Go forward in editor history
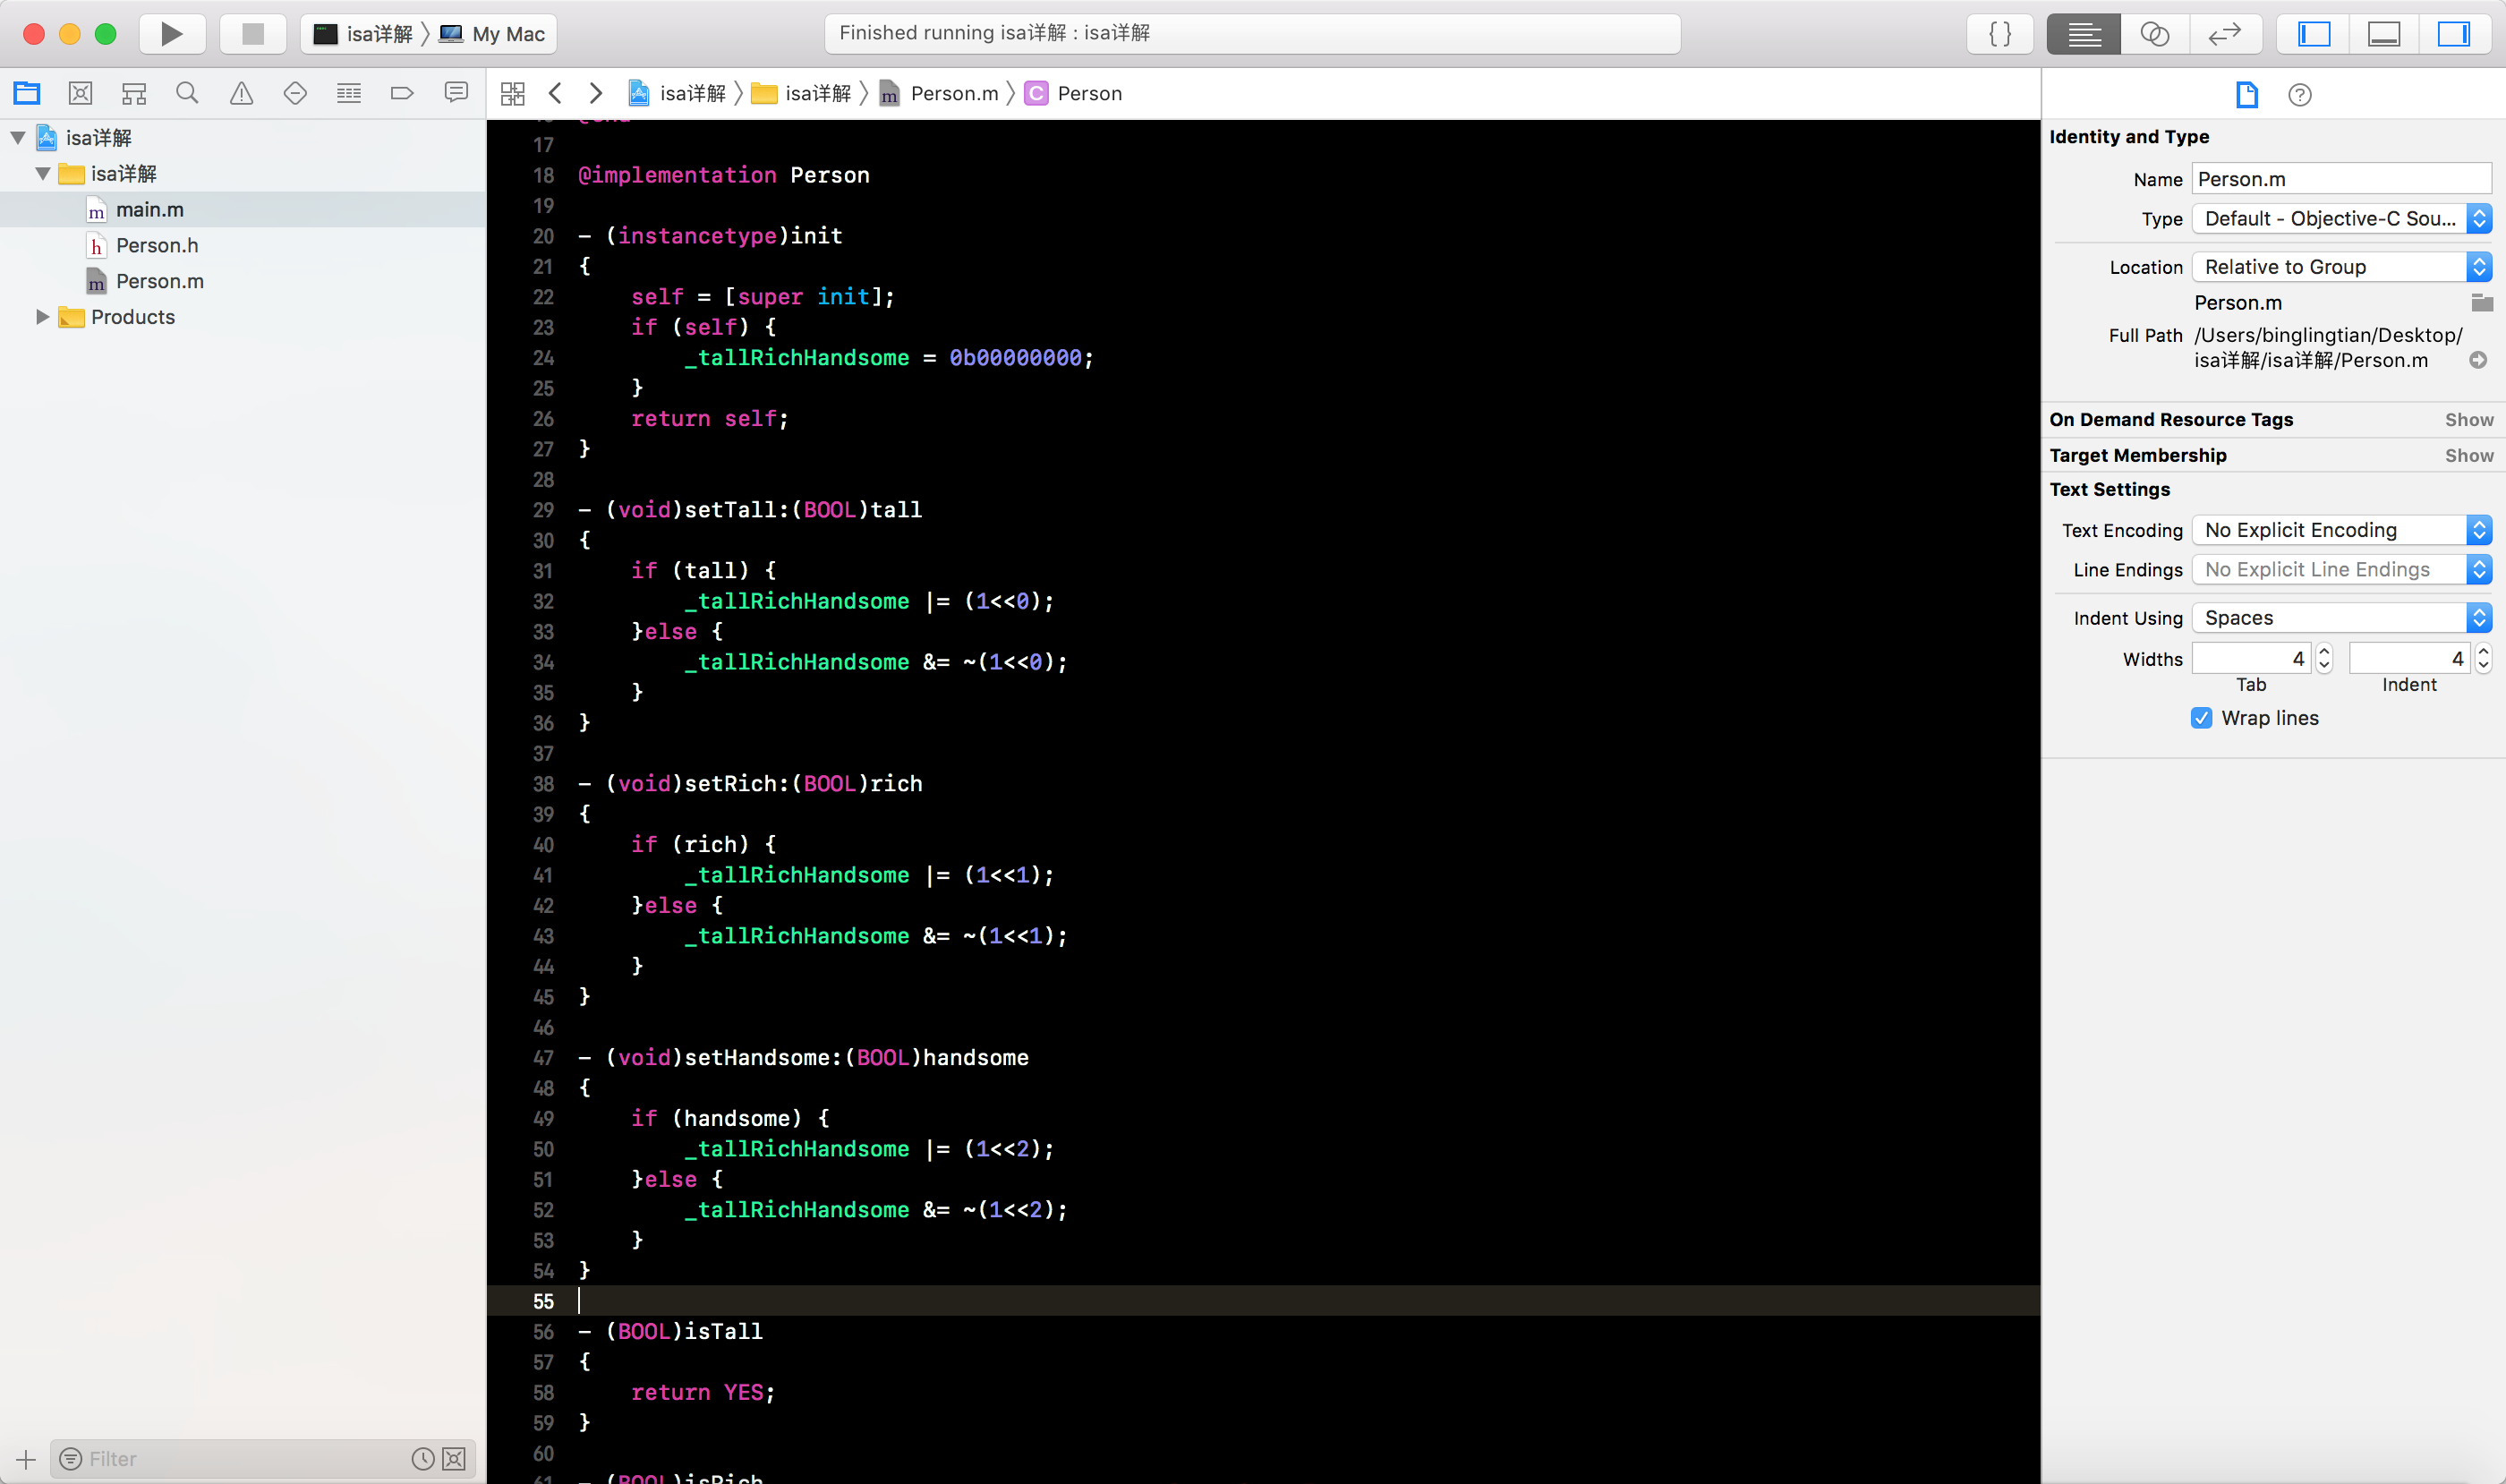Image resolution: width=2506 pixels, height=1484 pixels. (x=596, y=93)
